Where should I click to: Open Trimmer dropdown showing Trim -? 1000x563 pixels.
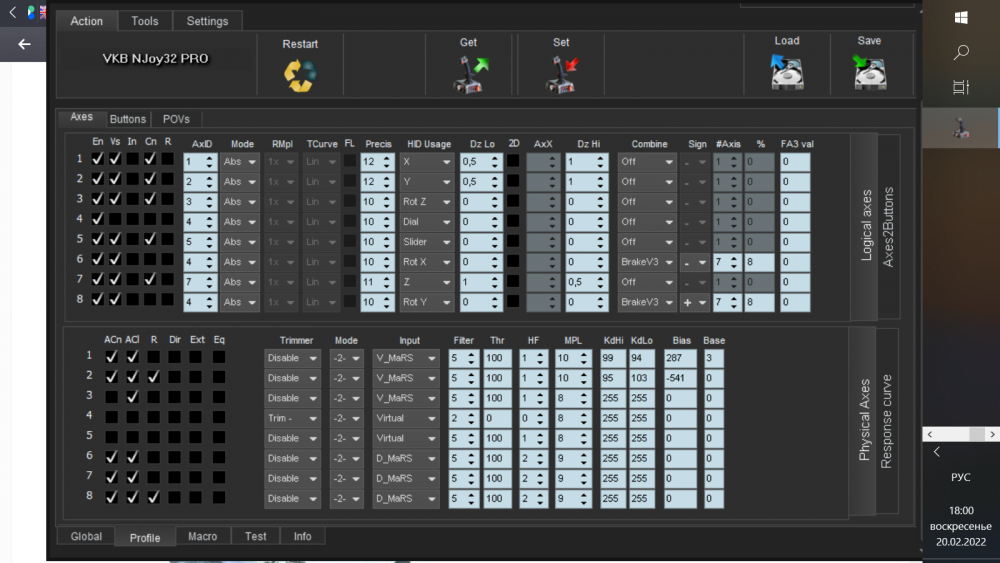point(292,418)
